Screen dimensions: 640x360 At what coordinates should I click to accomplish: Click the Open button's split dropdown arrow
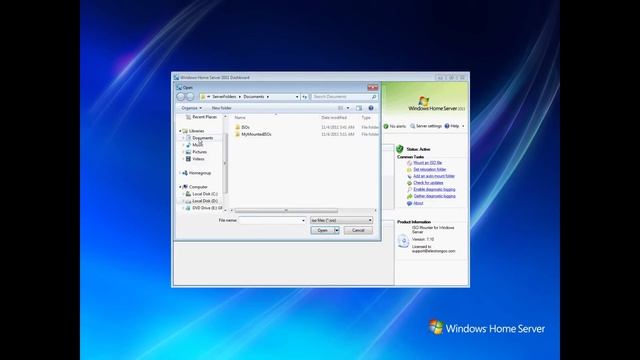(337, 231)
